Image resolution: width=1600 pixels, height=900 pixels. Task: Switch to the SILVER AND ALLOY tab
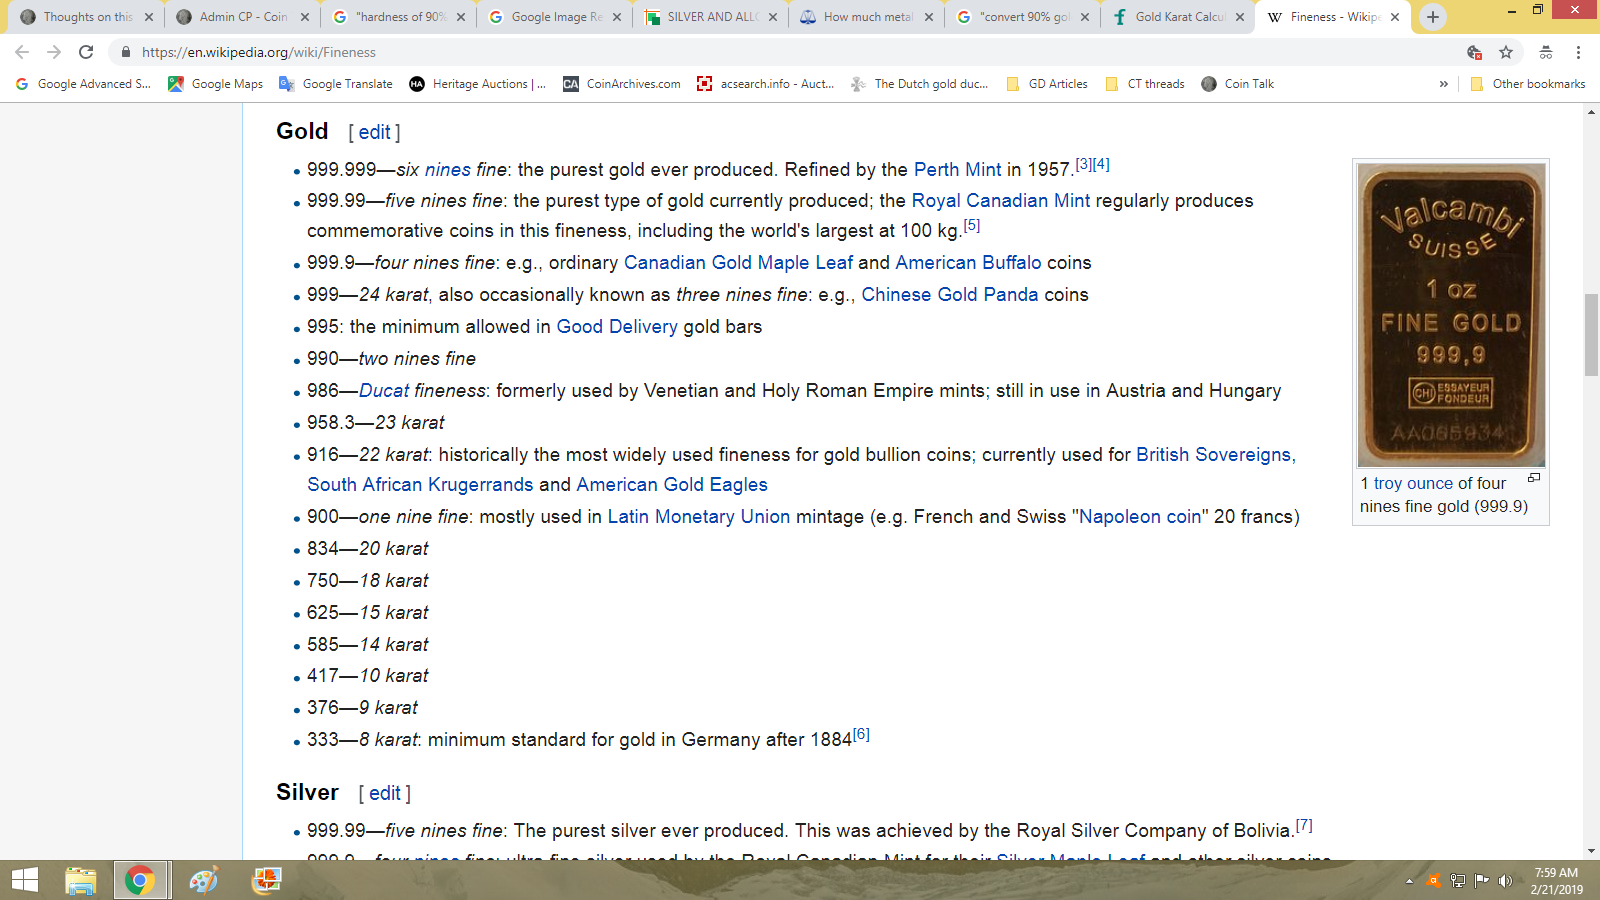711,17
